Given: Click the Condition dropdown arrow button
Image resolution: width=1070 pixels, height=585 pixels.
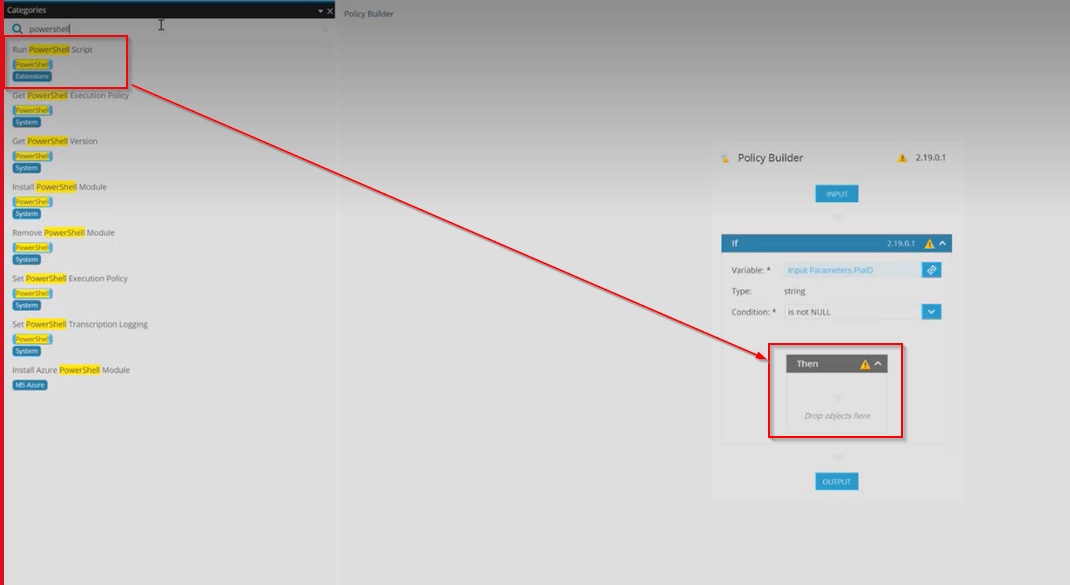Looking at the screenshot, I should (931, 312).
